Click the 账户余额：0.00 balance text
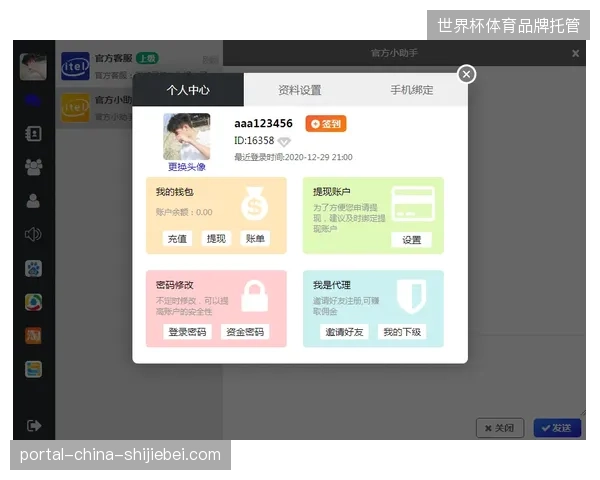The image size is (600, 480). pos(184,212)
